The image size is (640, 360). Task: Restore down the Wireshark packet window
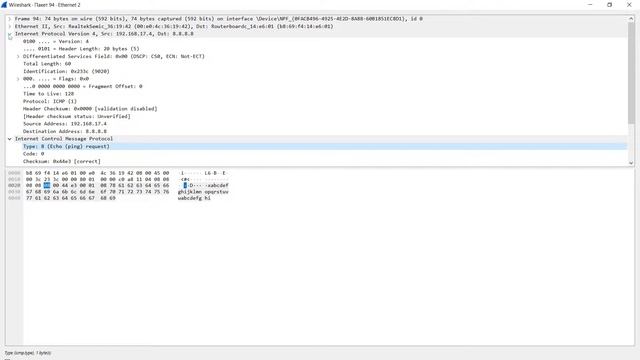[x=609, y=5]
